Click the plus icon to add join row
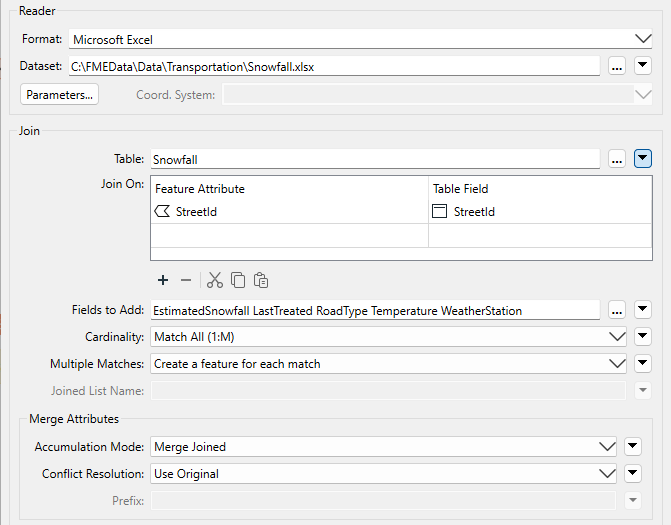Viewport: 671px width, 525px height. pos(163,280)
